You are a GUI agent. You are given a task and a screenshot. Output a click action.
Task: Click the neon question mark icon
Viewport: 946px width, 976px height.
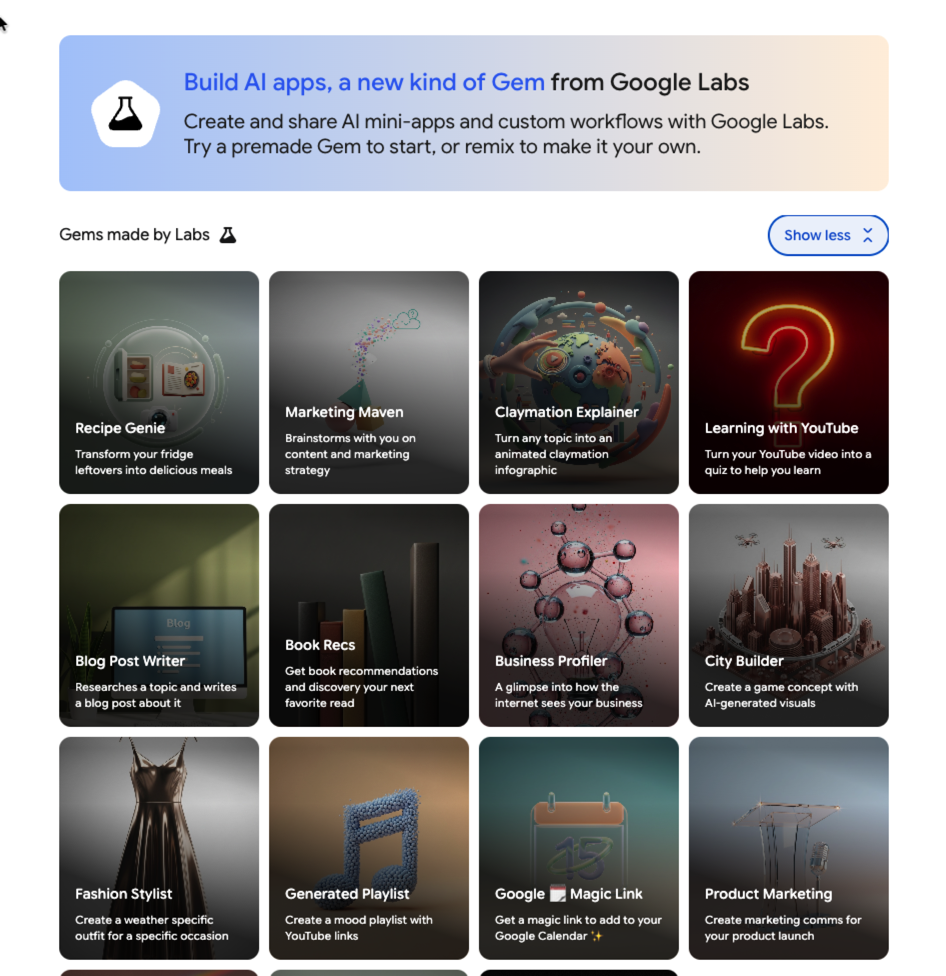[788, 340]
